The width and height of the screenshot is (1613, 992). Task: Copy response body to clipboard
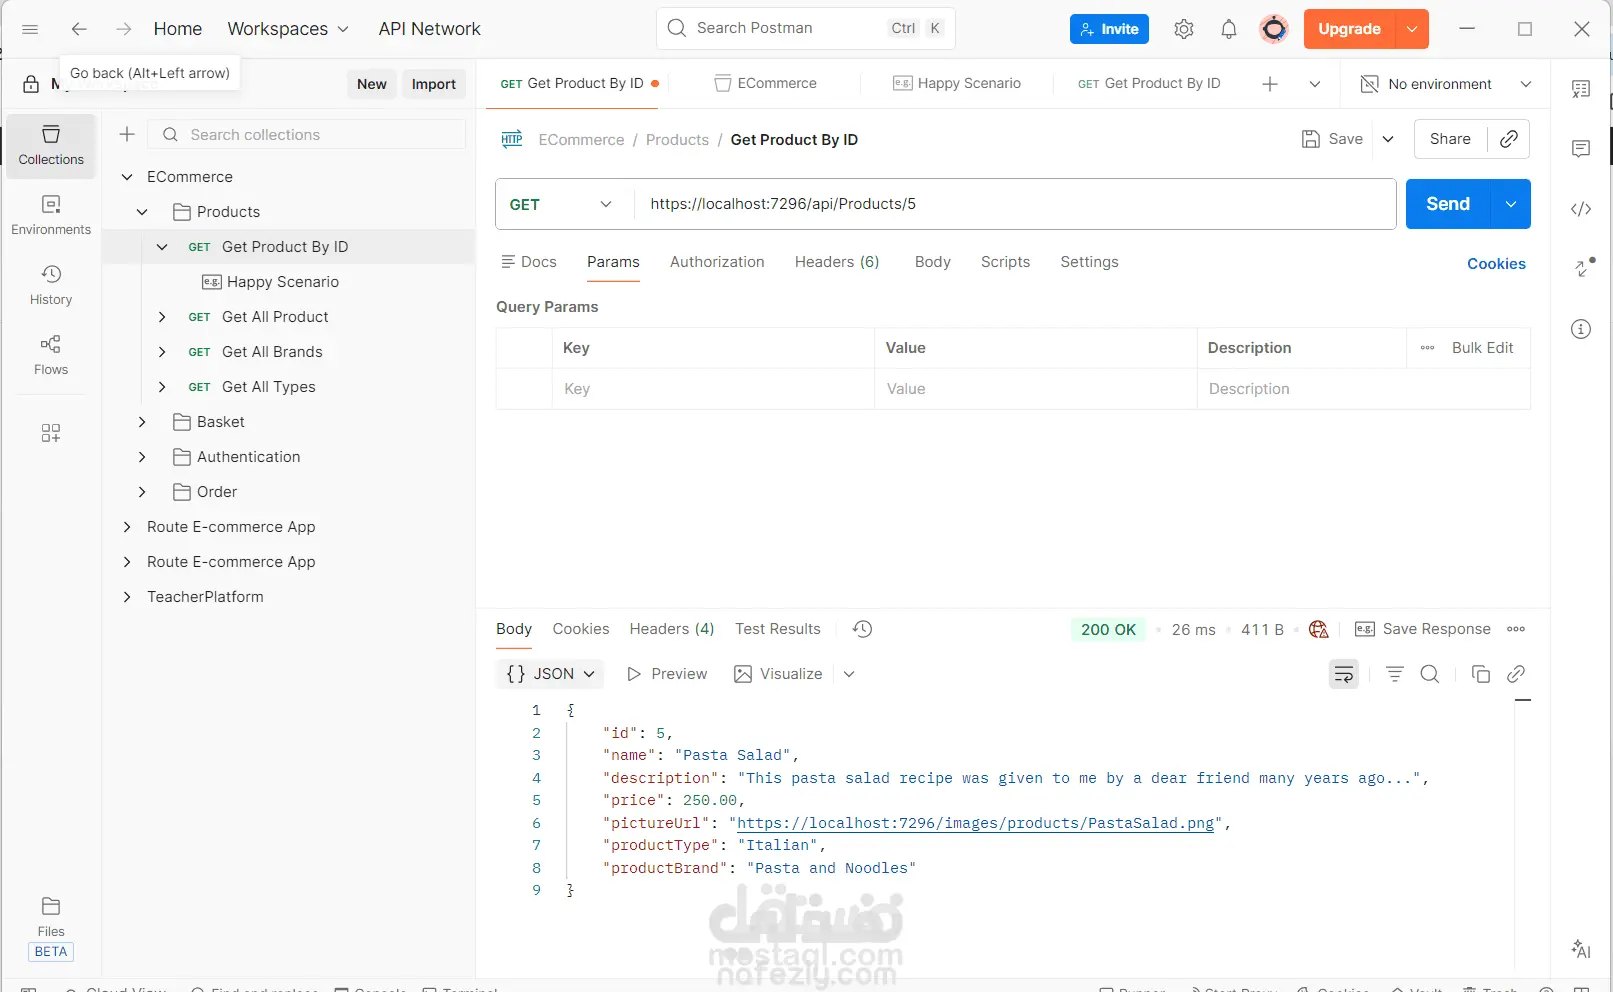pos(1481,674)
